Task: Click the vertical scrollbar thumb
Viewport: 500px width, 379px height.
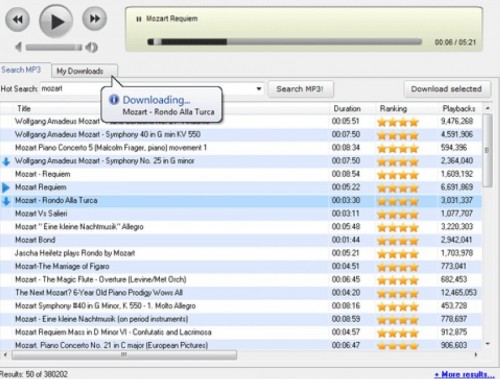Action: [x=487, y=150]
